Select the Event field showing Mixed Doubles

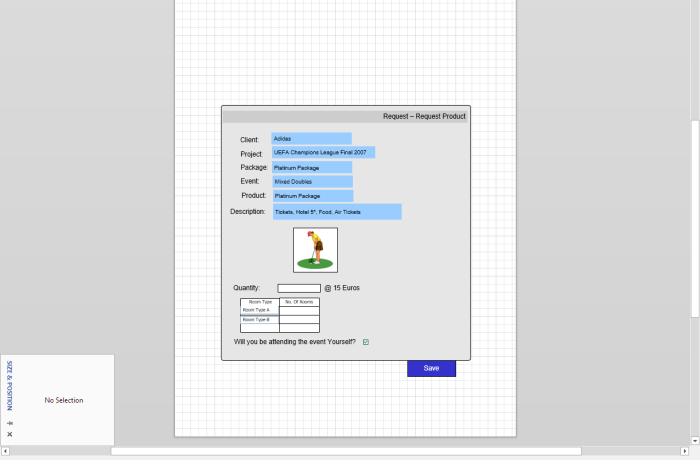click(x=312, y=182)
